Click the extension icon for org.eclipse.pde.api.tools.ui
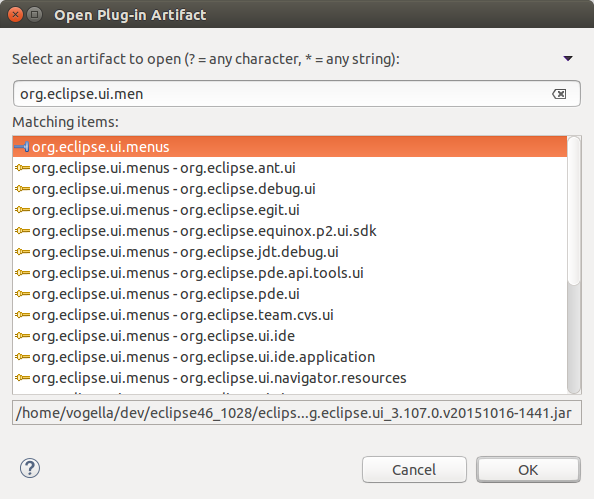The height and width of the screenshot is (499, 594). (x=22, y=273)
